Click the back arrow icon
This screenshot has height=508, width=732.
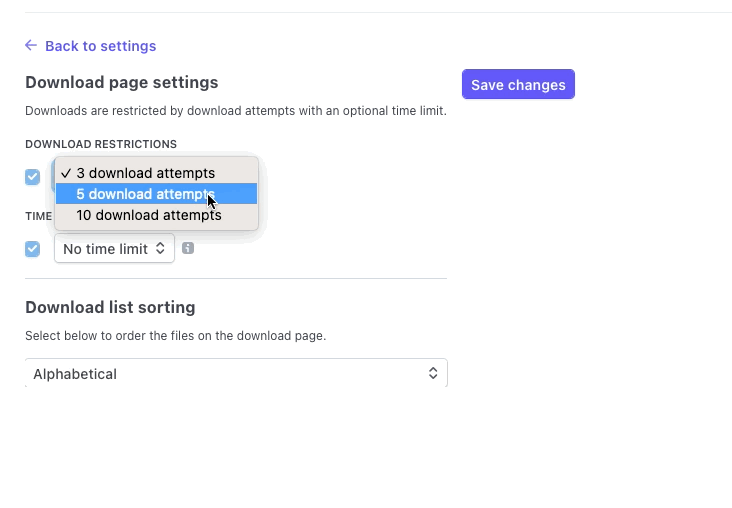(x=31, y=46)
